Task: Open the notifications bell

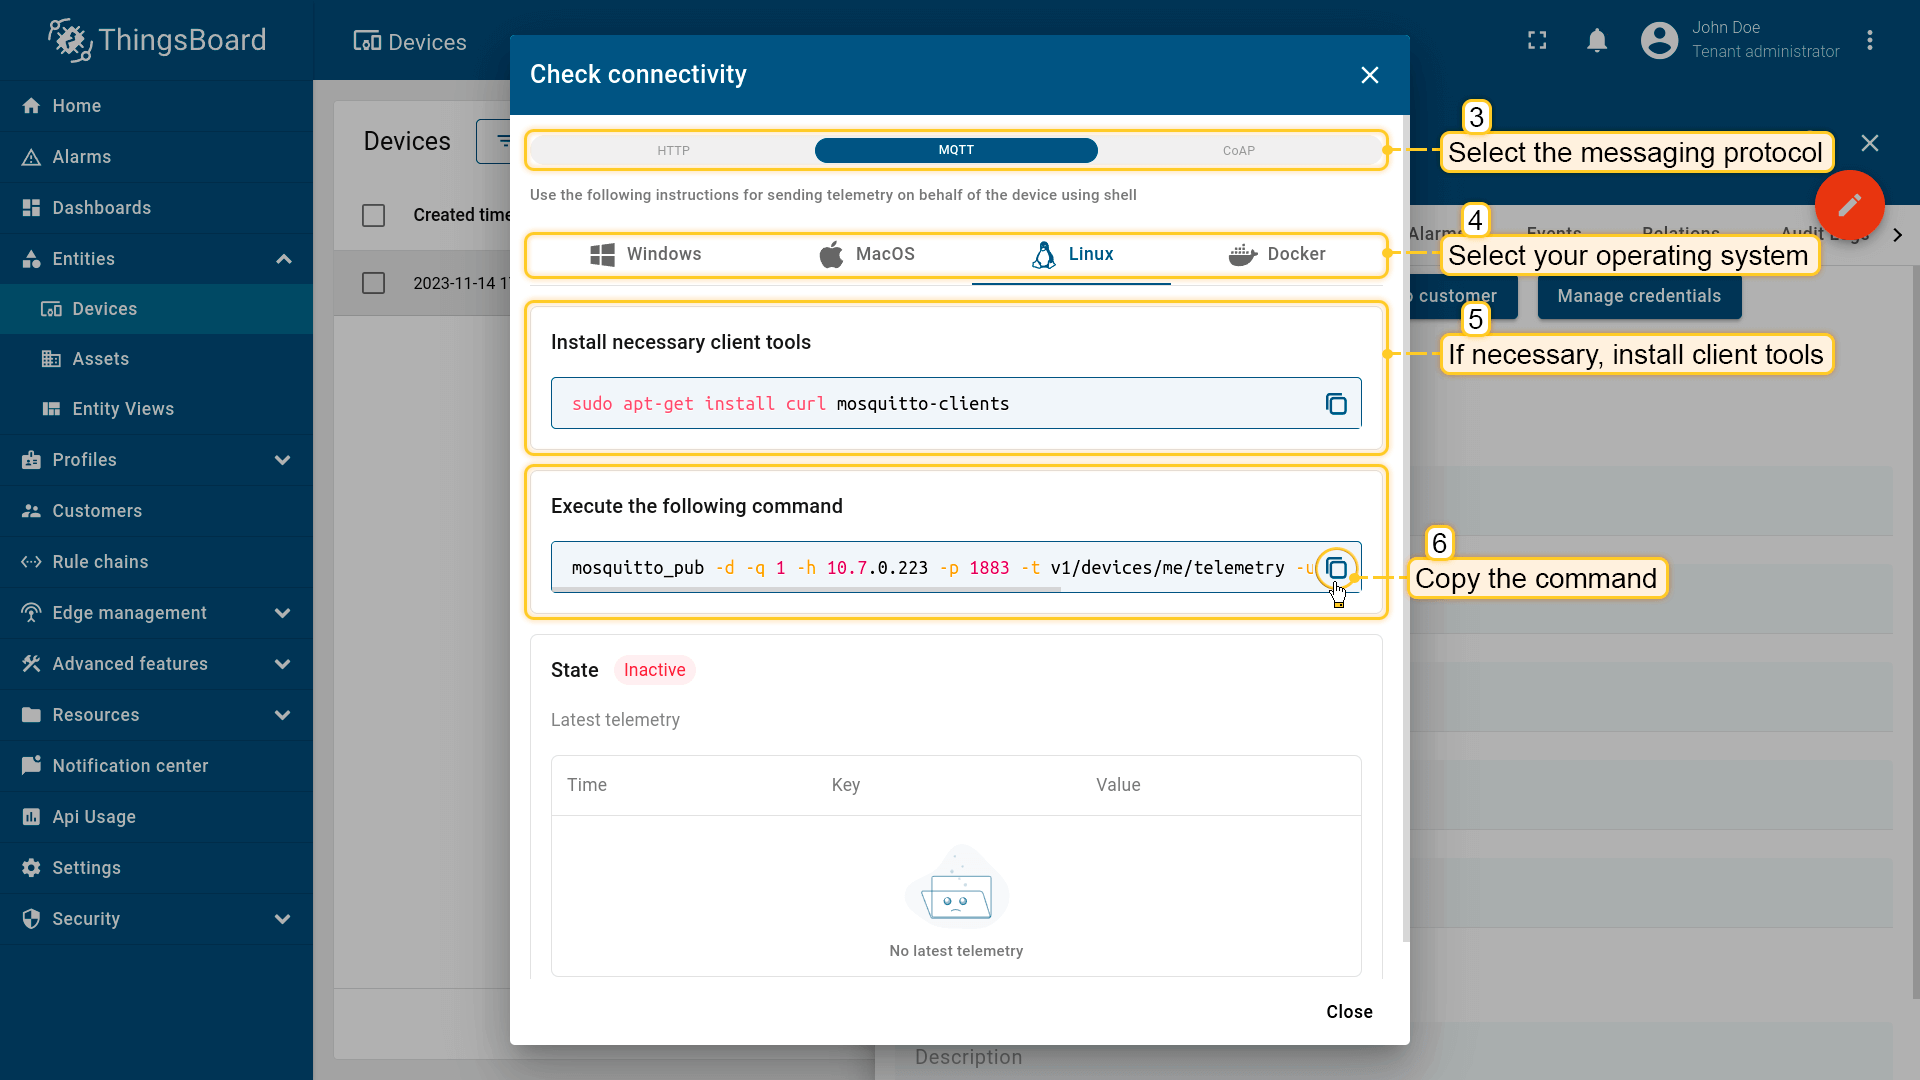Action: [x=1597, y=41]
